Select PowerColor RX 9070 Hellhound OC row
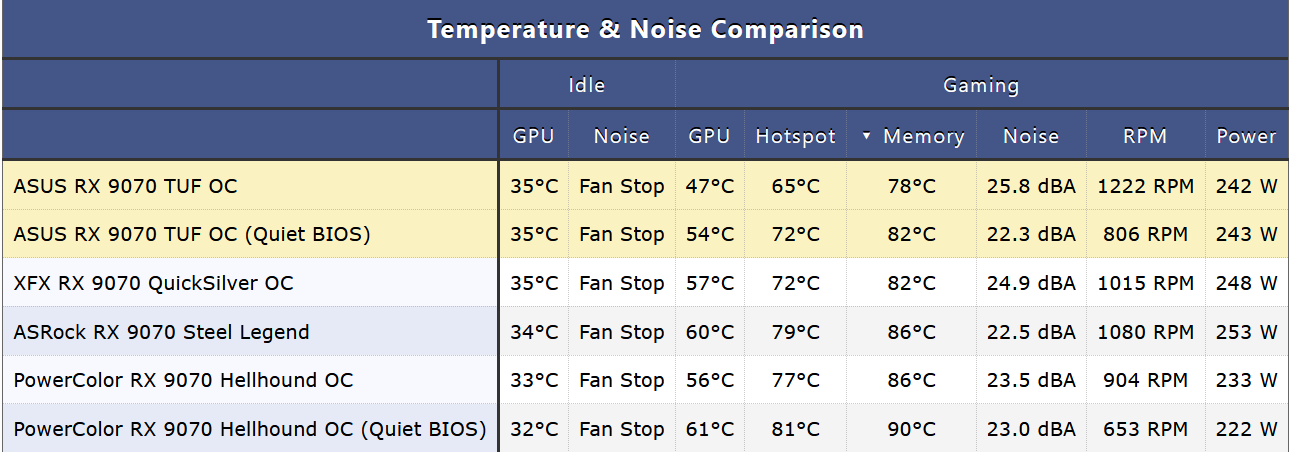Viewport: 1289px width, 452px height. point(644,380)
